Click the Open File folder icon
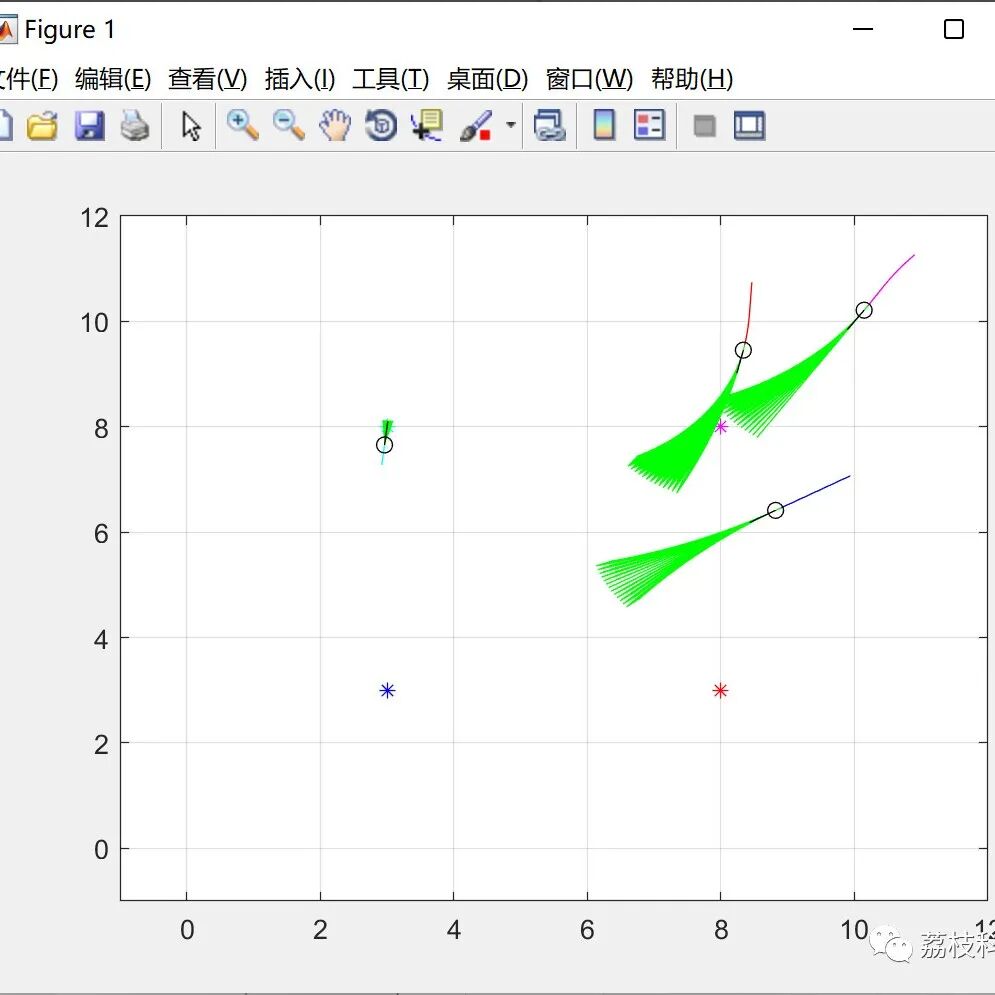The height and width of the screenshot is (995, 995). [x=42, y=125]
